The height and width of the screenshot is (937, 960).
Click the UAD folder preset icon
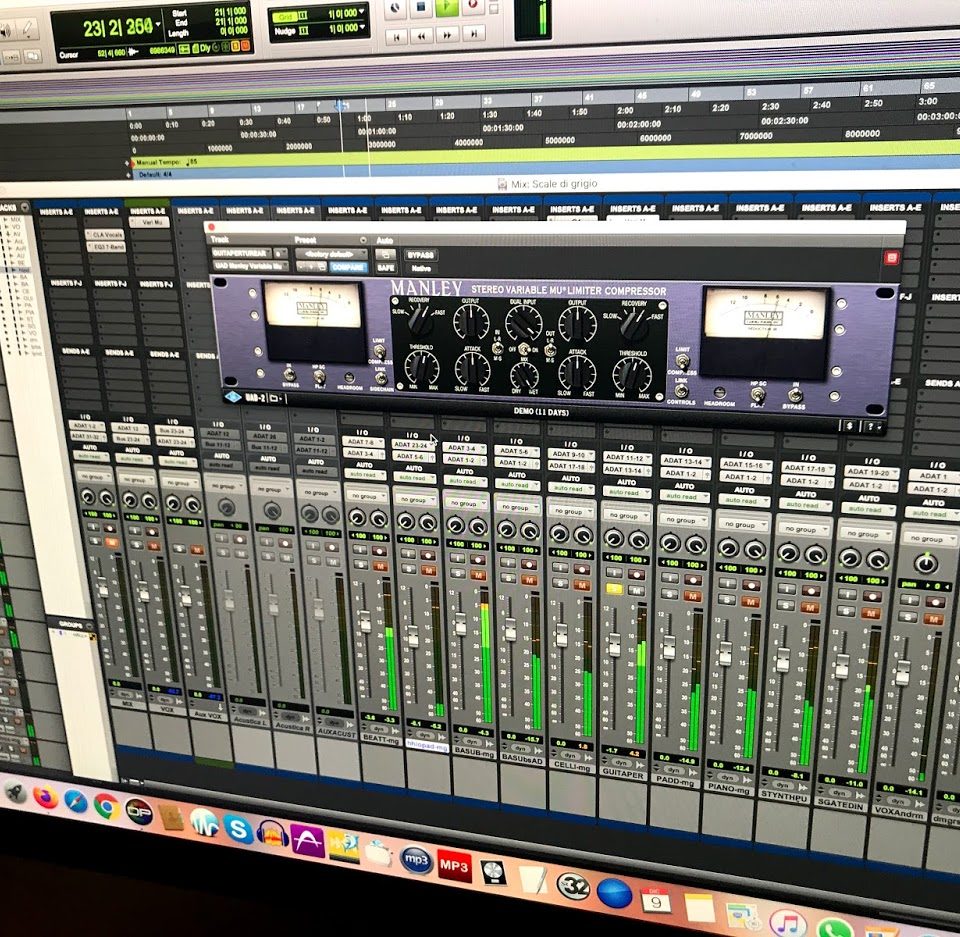274,399
